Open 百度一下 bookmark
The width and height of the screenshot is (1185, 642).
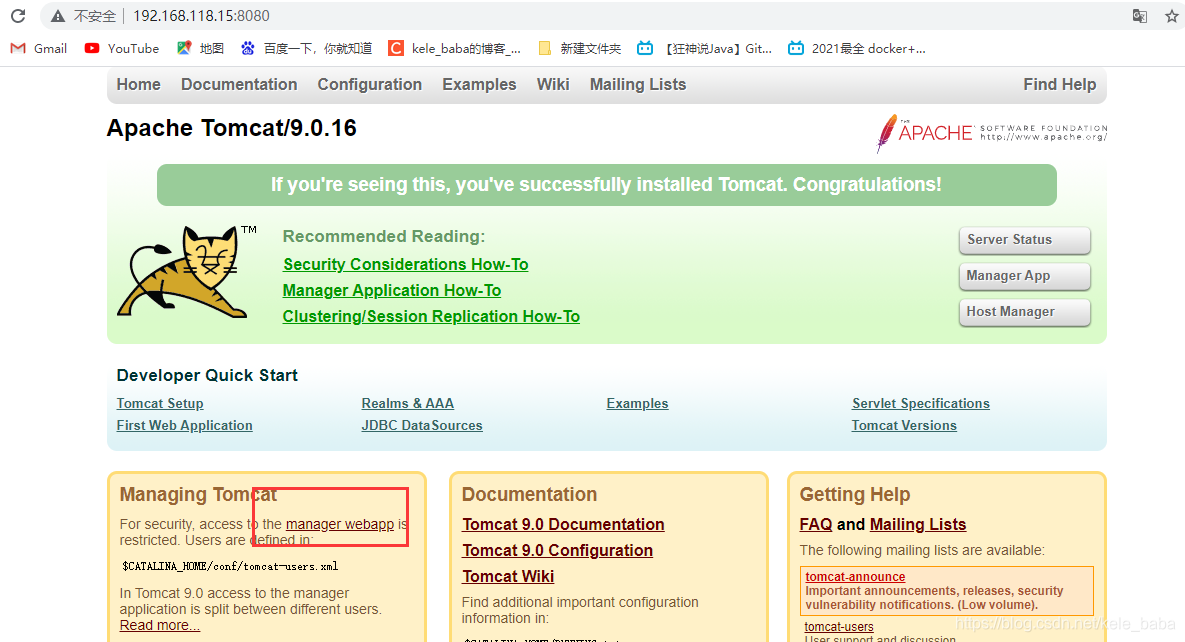pos(306,48)
